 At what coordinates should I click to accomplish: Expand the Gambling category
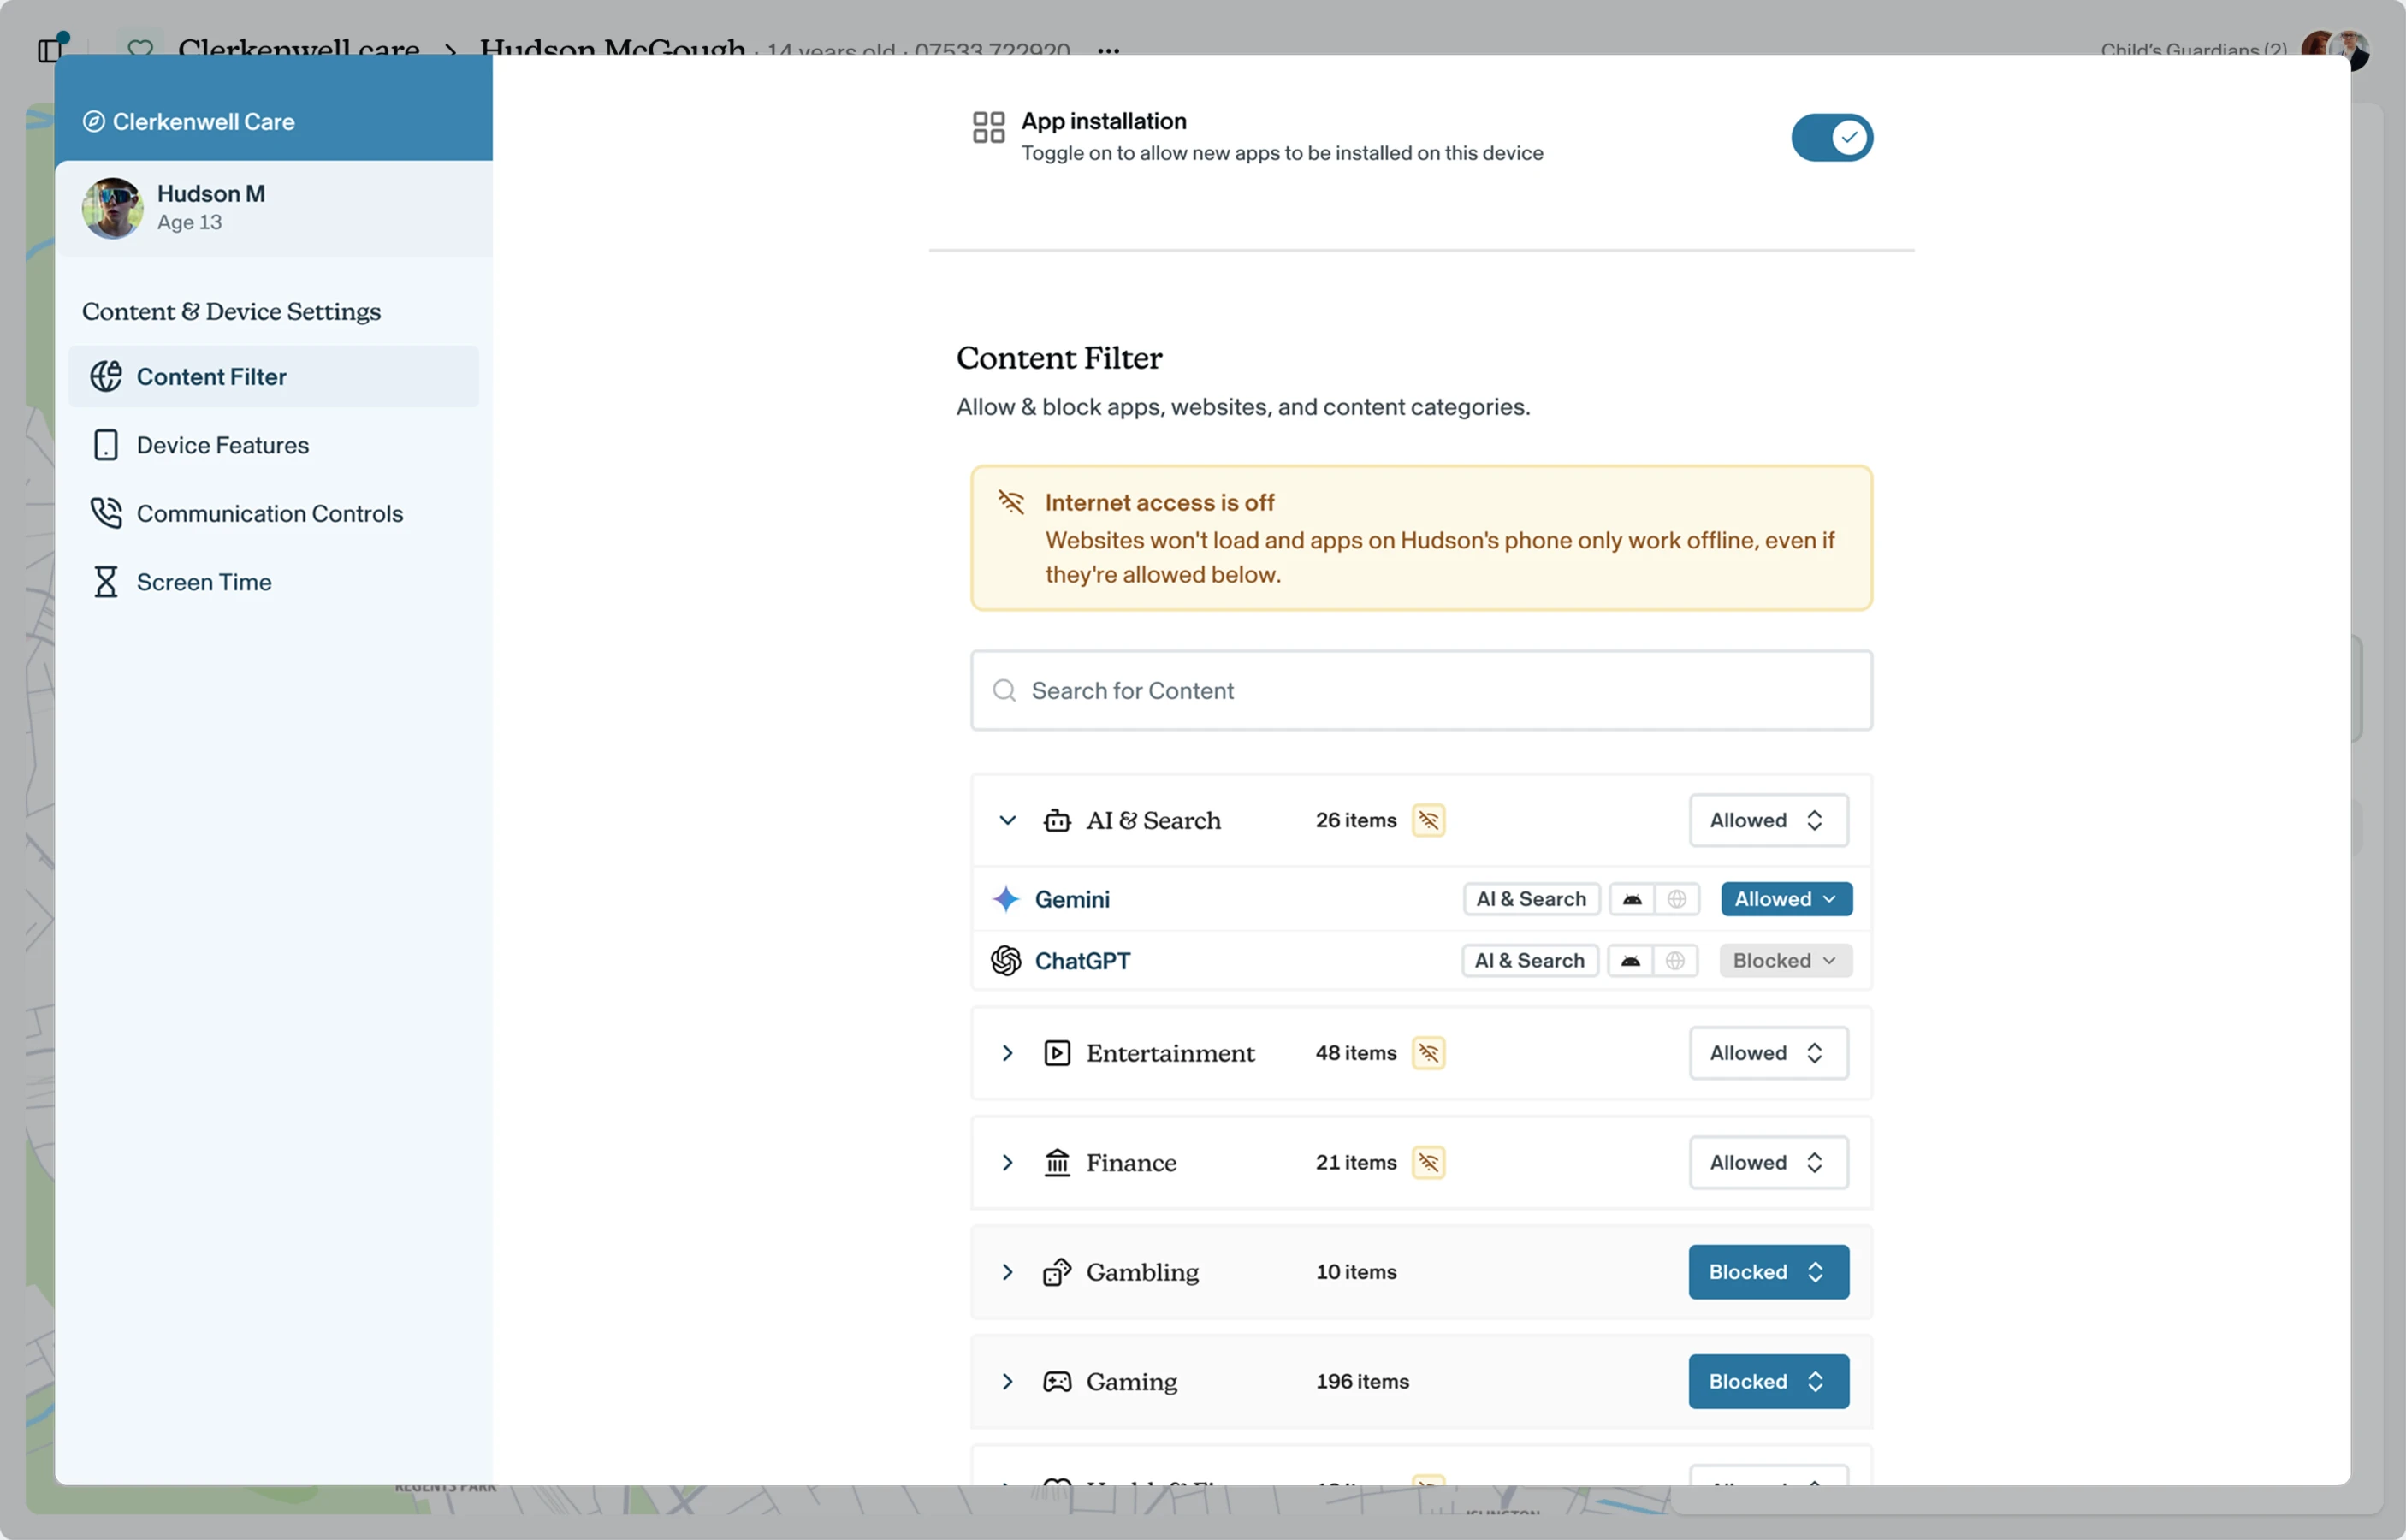click(1007, 1272)
